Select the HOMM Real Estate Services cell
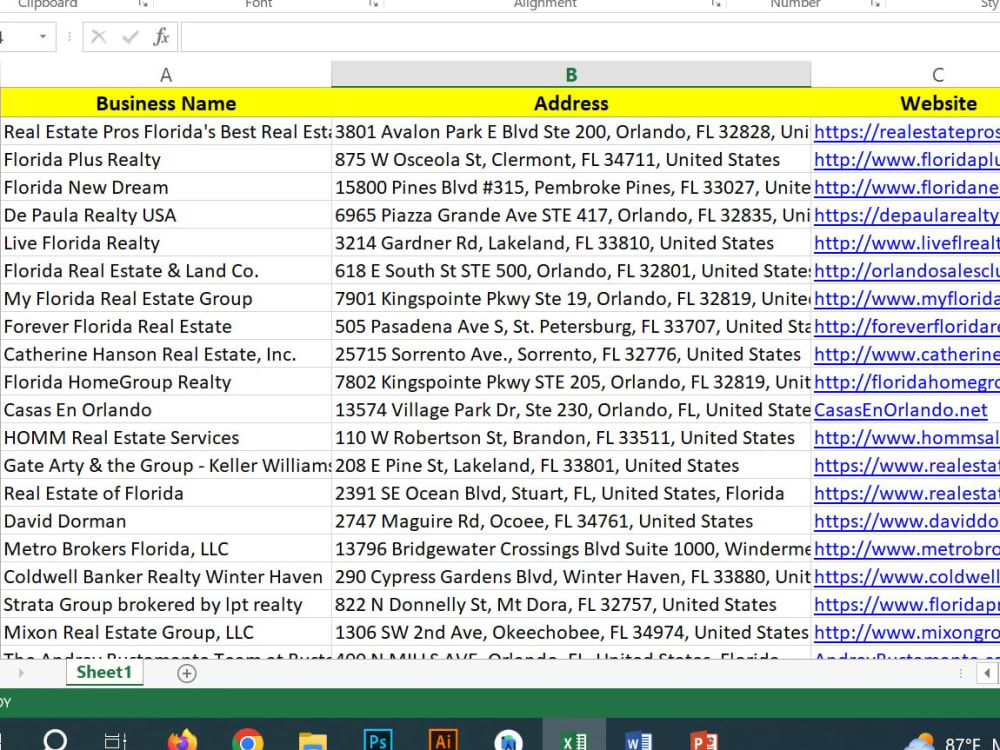1000x750 pixels. click(166, 438)
